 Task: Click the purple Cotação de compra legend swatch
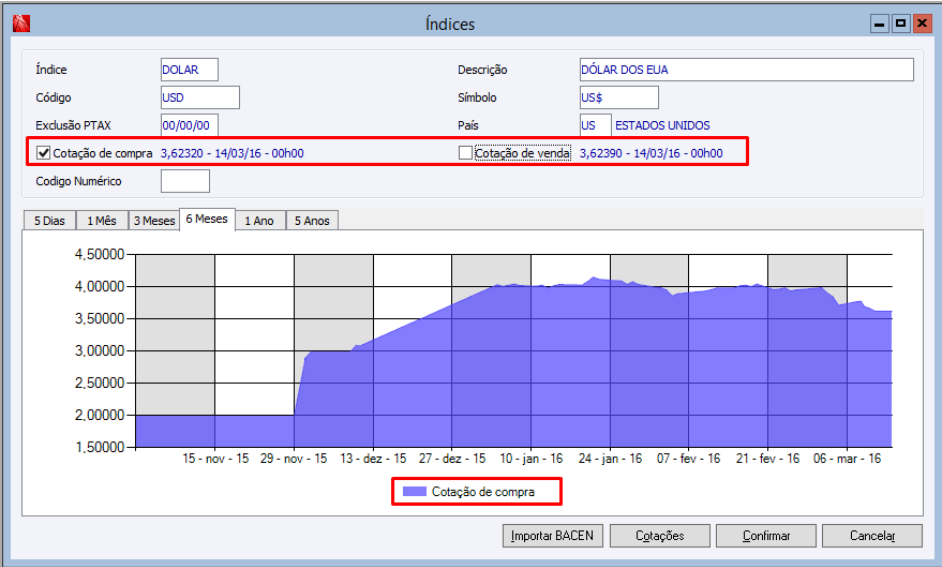[415, 491]
